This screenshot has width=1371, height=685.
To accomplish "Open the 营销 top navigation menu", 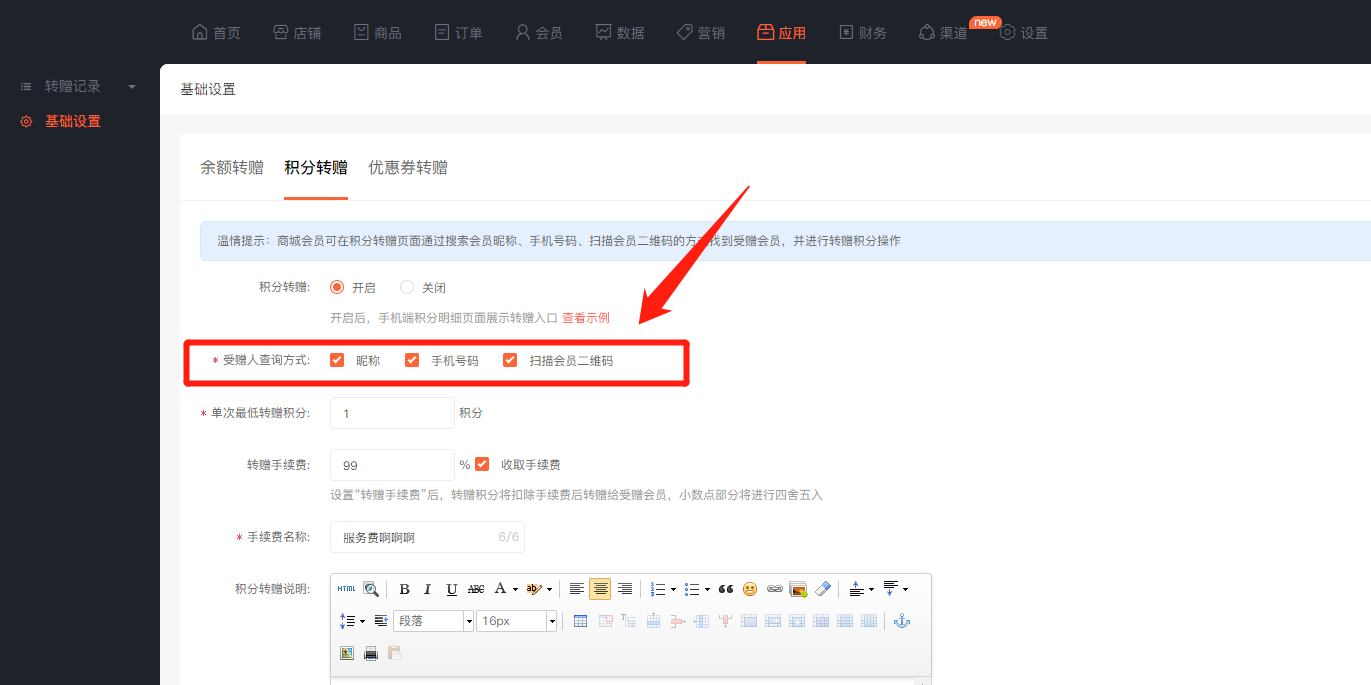I will [x=701, y=33].
